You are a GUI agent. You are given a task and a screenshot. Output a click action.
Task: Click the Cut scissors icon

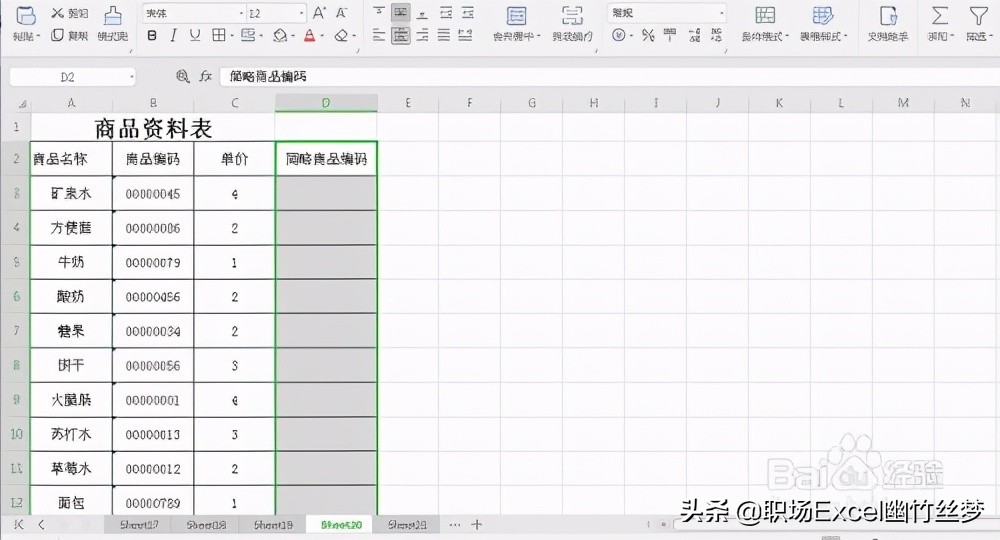57,13
